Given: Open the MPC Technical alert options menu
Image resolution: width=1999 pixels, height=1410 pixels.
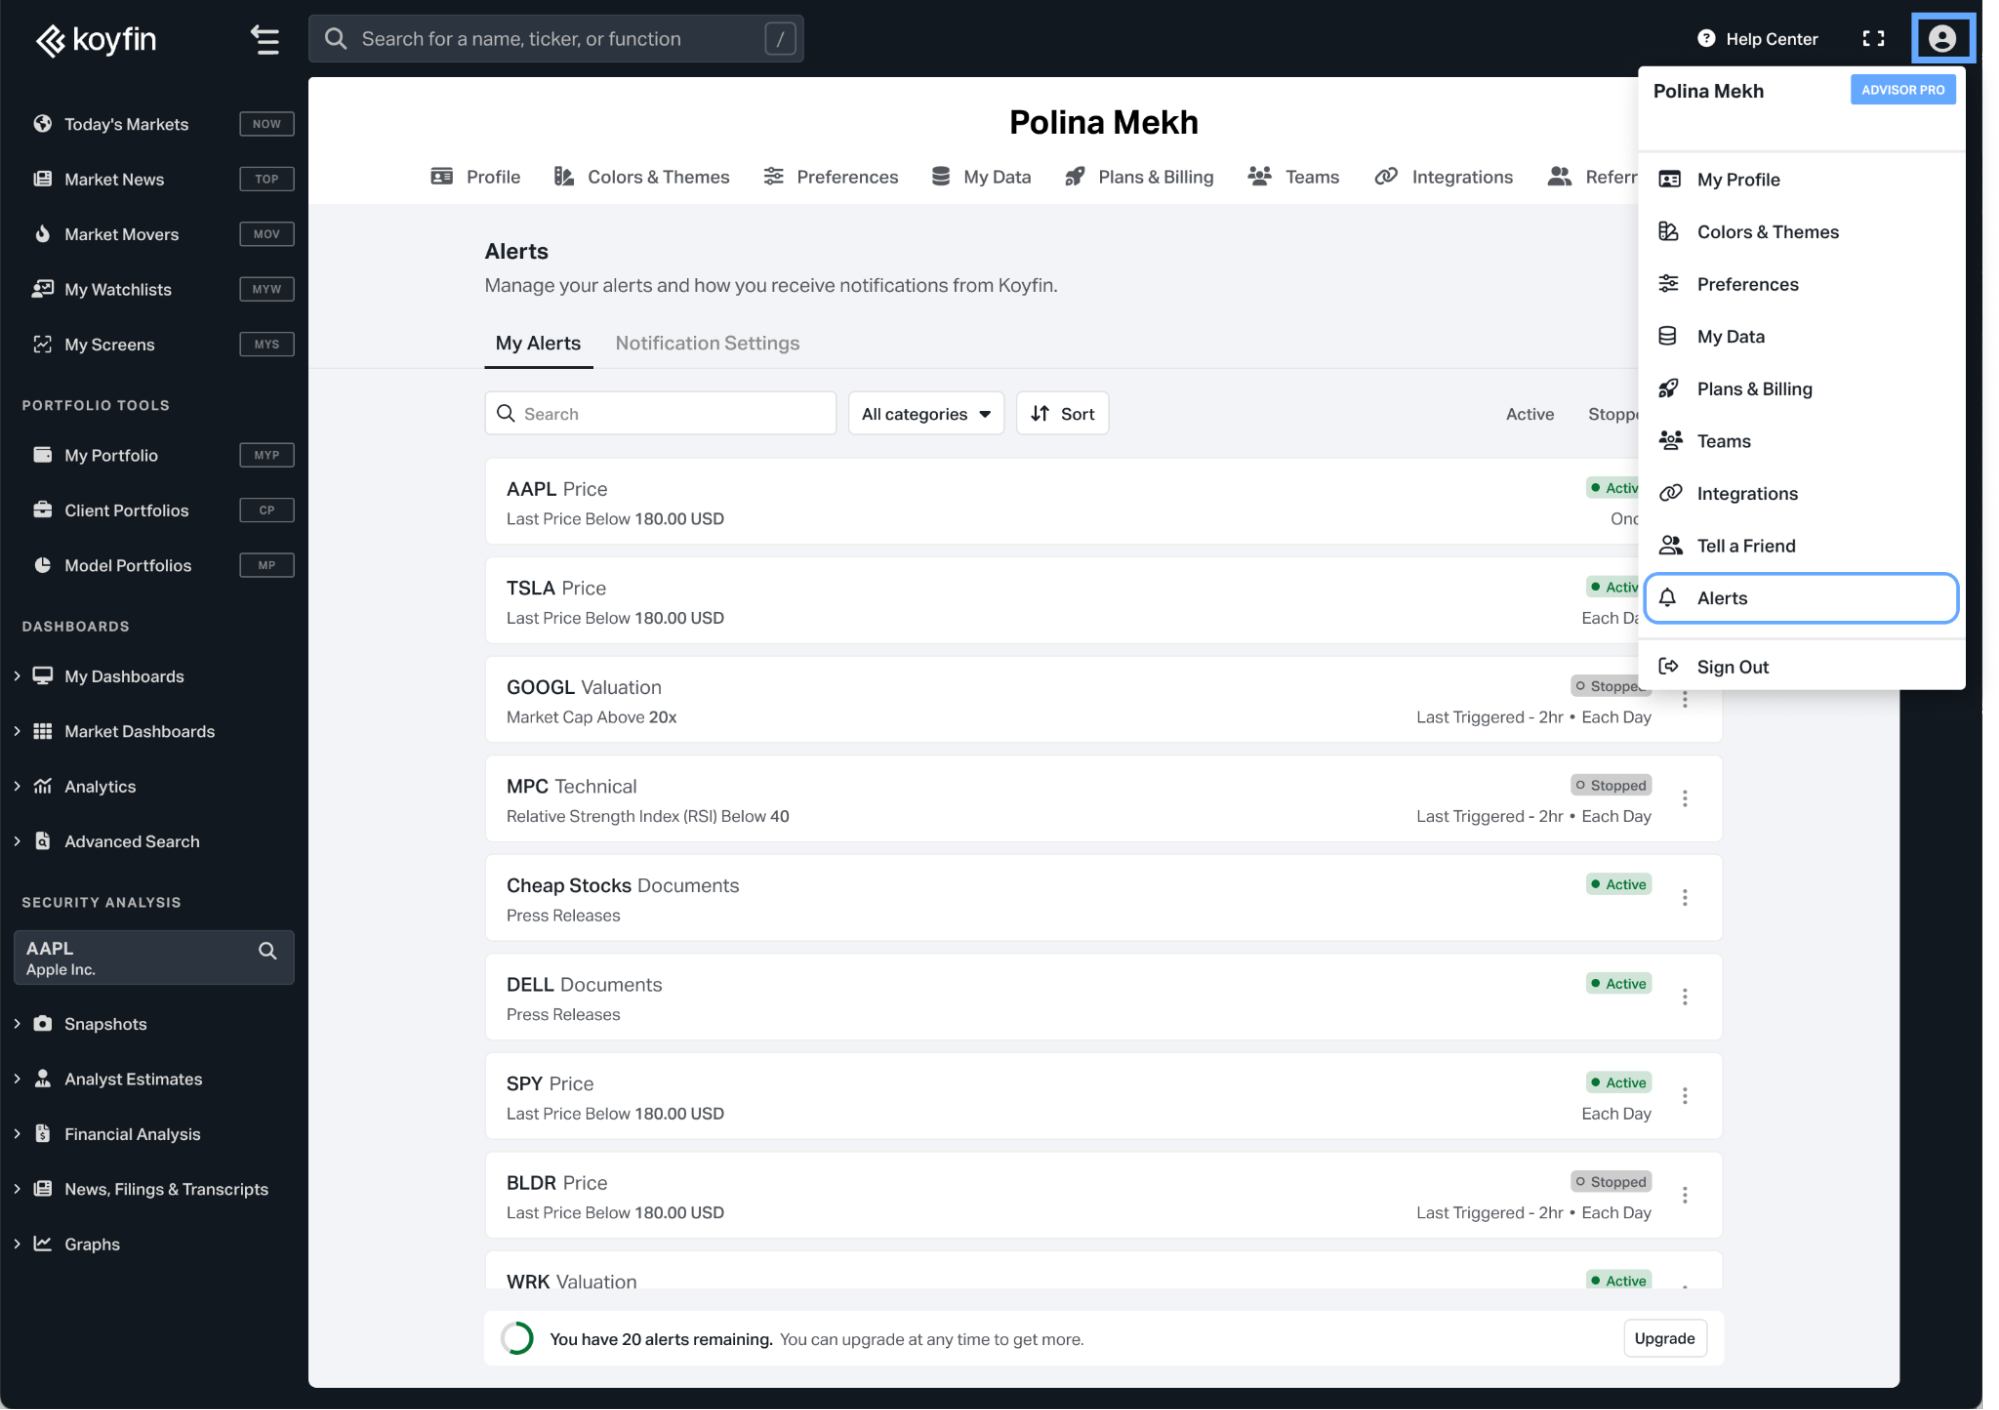Looking at the screenshot, I should (x=1684, y=799).
